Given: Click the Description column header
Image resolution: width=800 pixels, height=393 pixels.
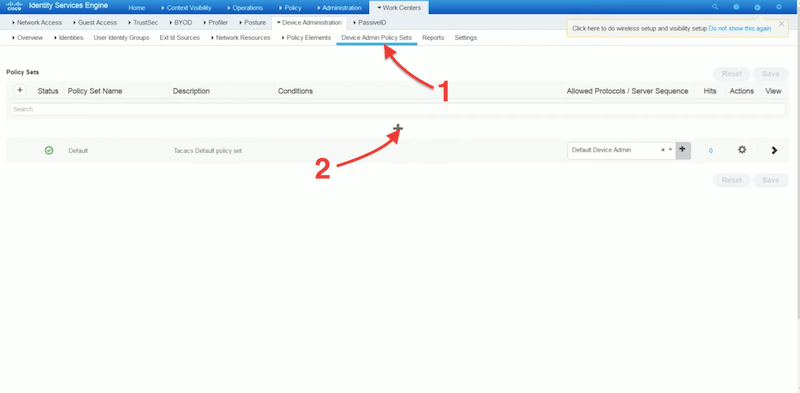Looking at the screenshot, I should [x=191, y=91].
